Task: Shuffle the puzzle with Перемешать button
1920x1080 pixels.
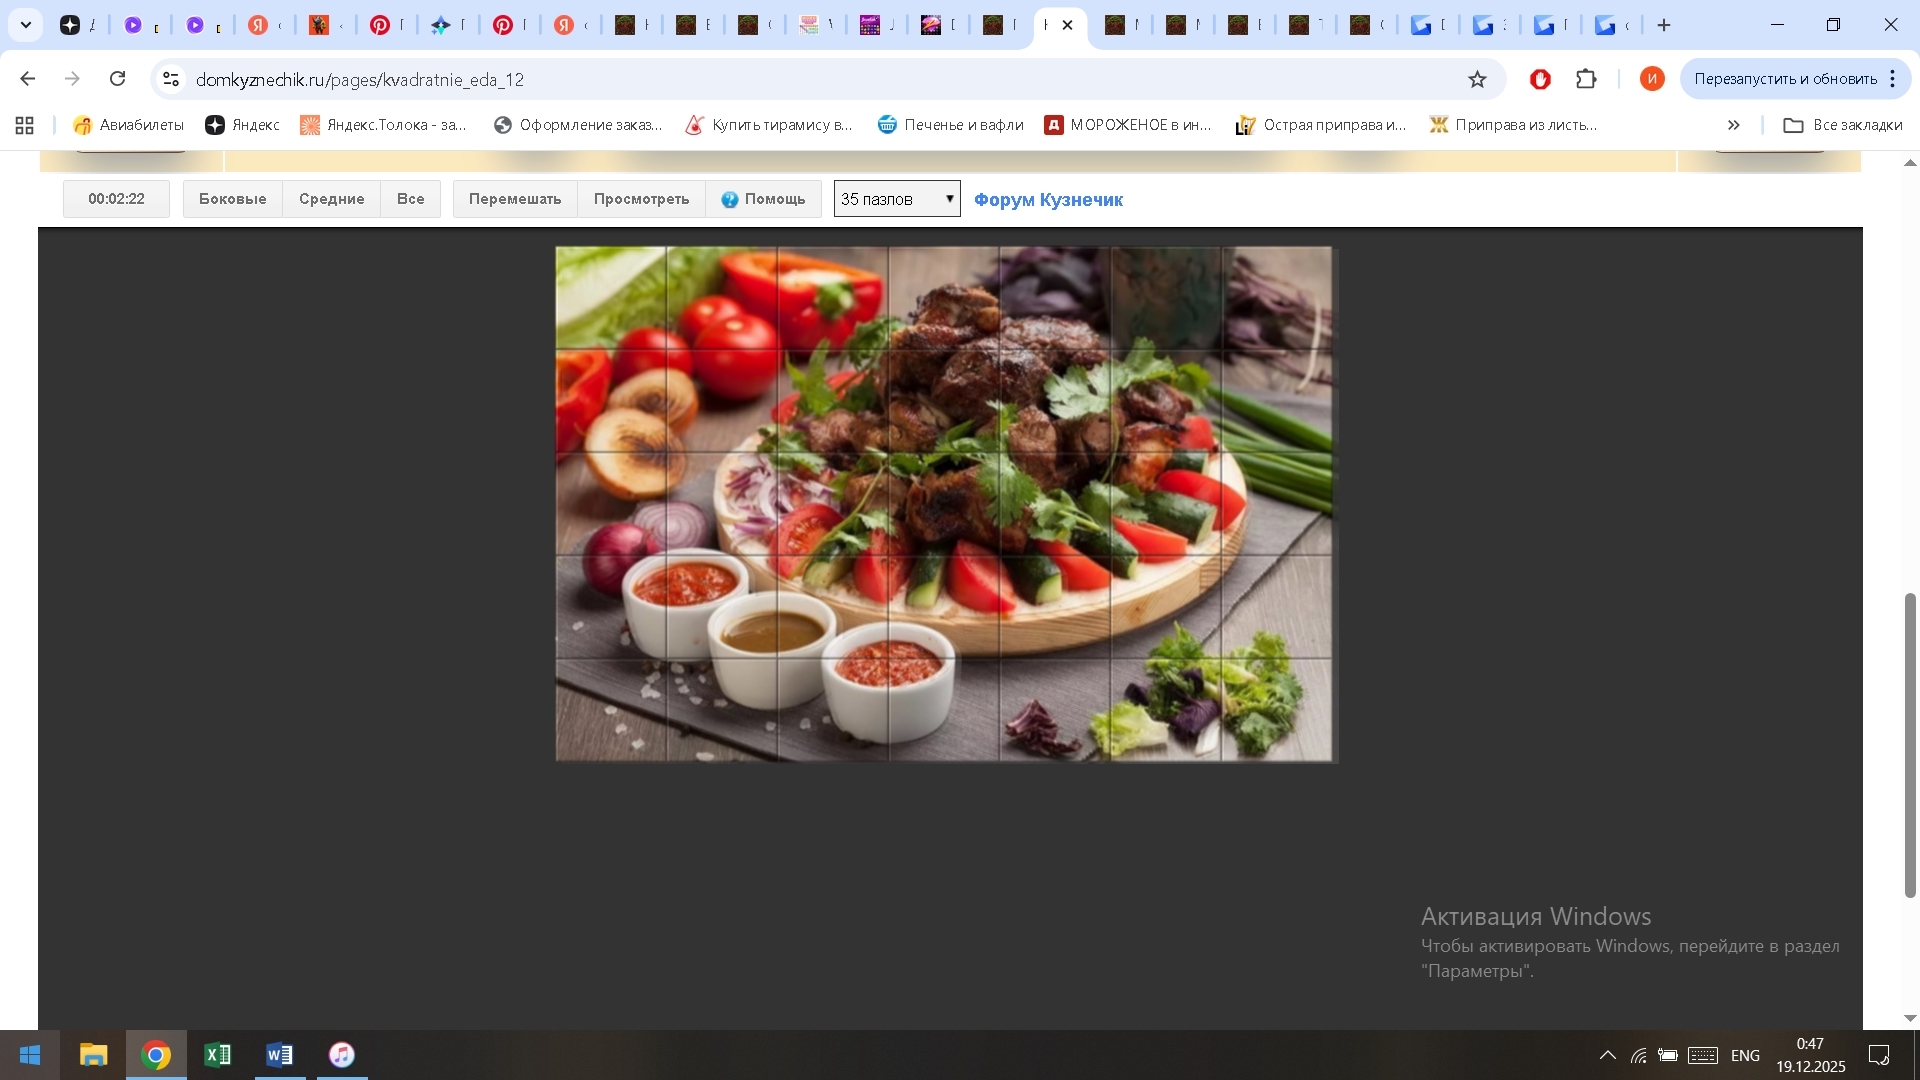Action: click(515, 199)
